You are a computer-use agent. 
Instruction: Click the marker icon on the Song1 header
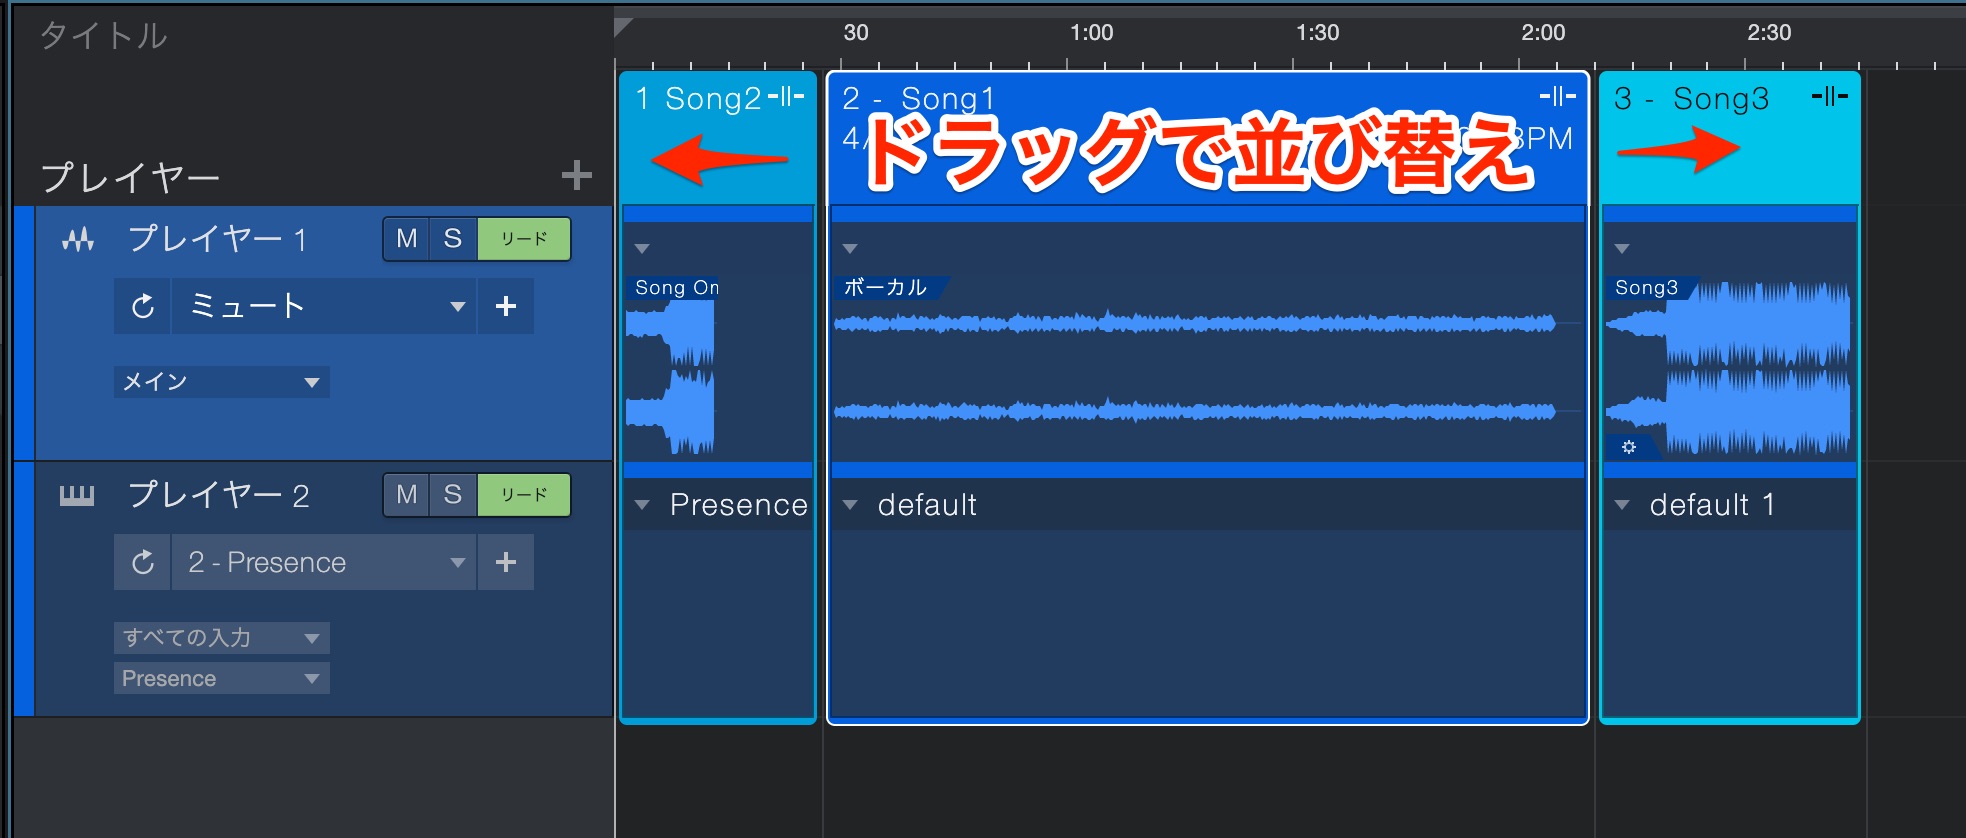[1557, 96]
